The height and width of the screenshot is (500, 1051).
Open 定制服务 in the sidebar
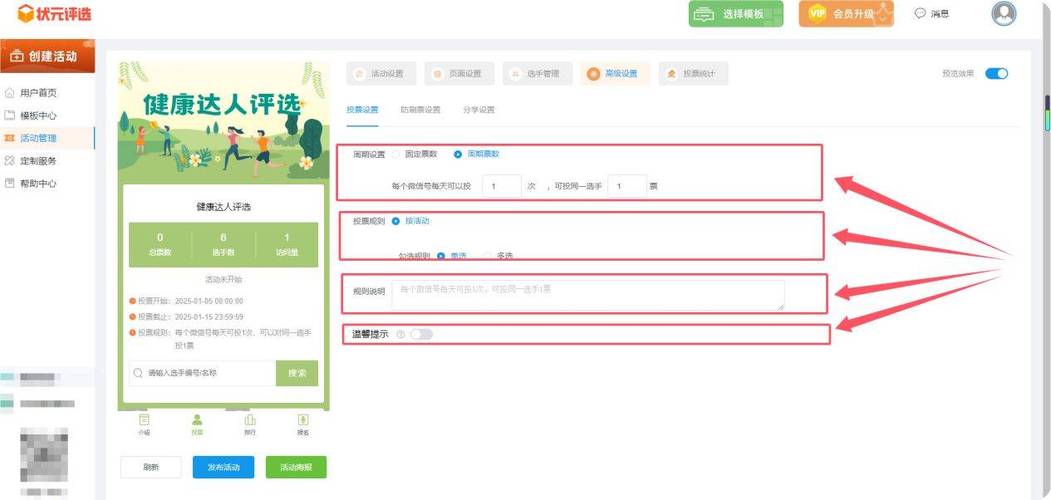click(x=38, y=161)
